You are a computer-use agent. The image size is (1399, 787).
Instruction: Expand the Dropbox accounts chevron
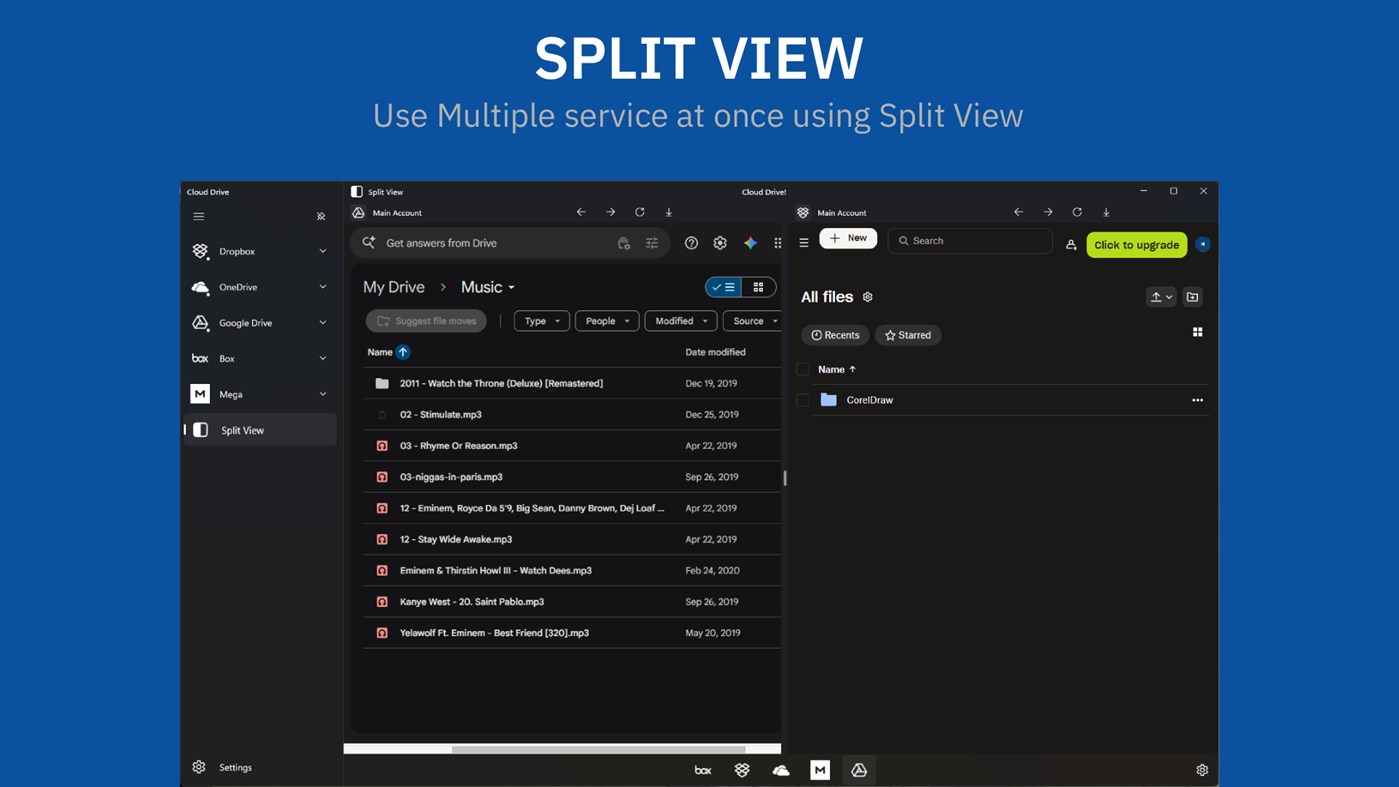(x=323, y=251)
